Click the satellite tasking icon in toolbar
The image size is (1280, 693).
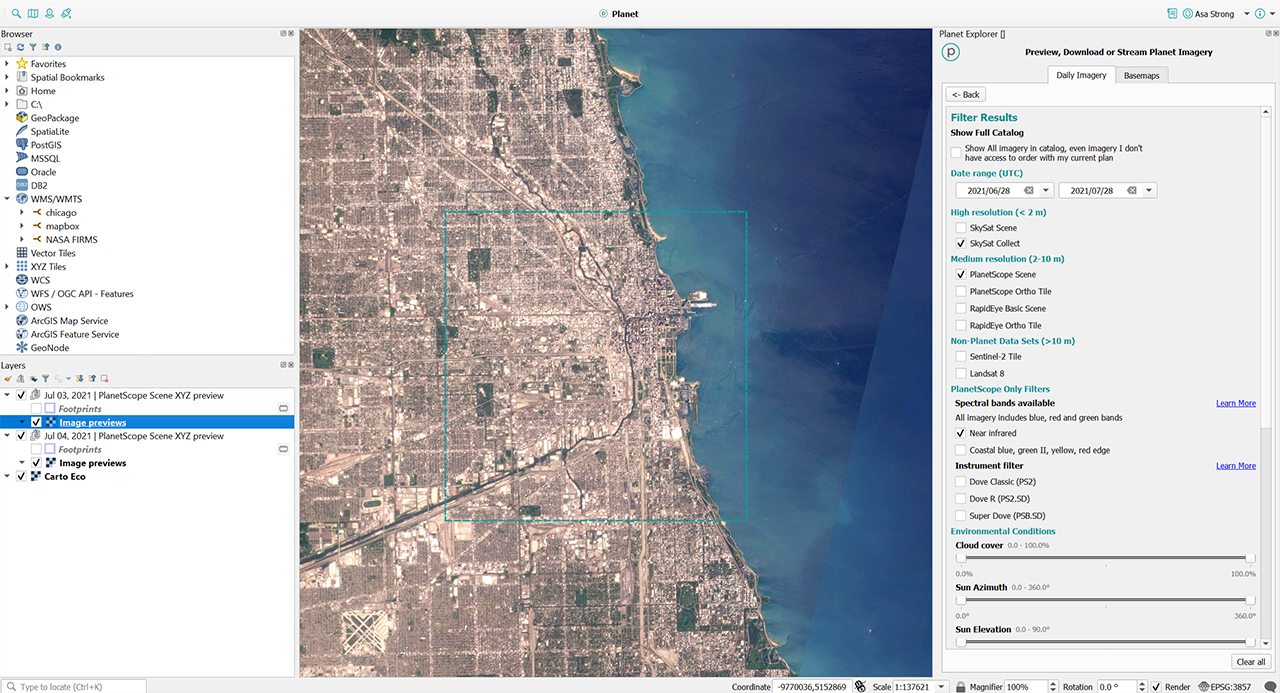pos(66,14)
